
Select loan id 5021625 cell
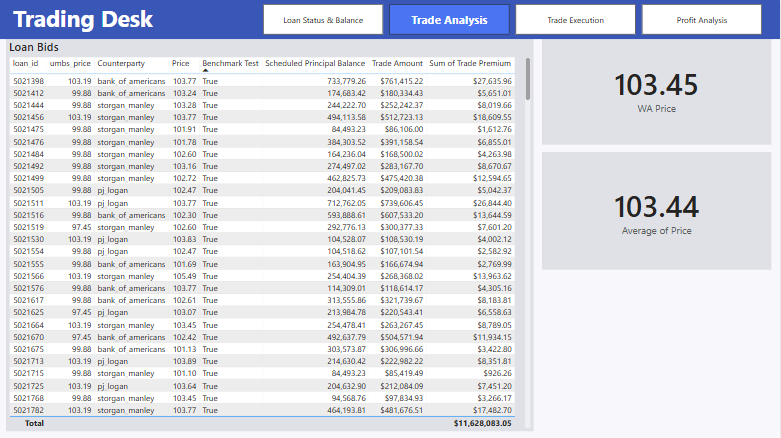28,312
